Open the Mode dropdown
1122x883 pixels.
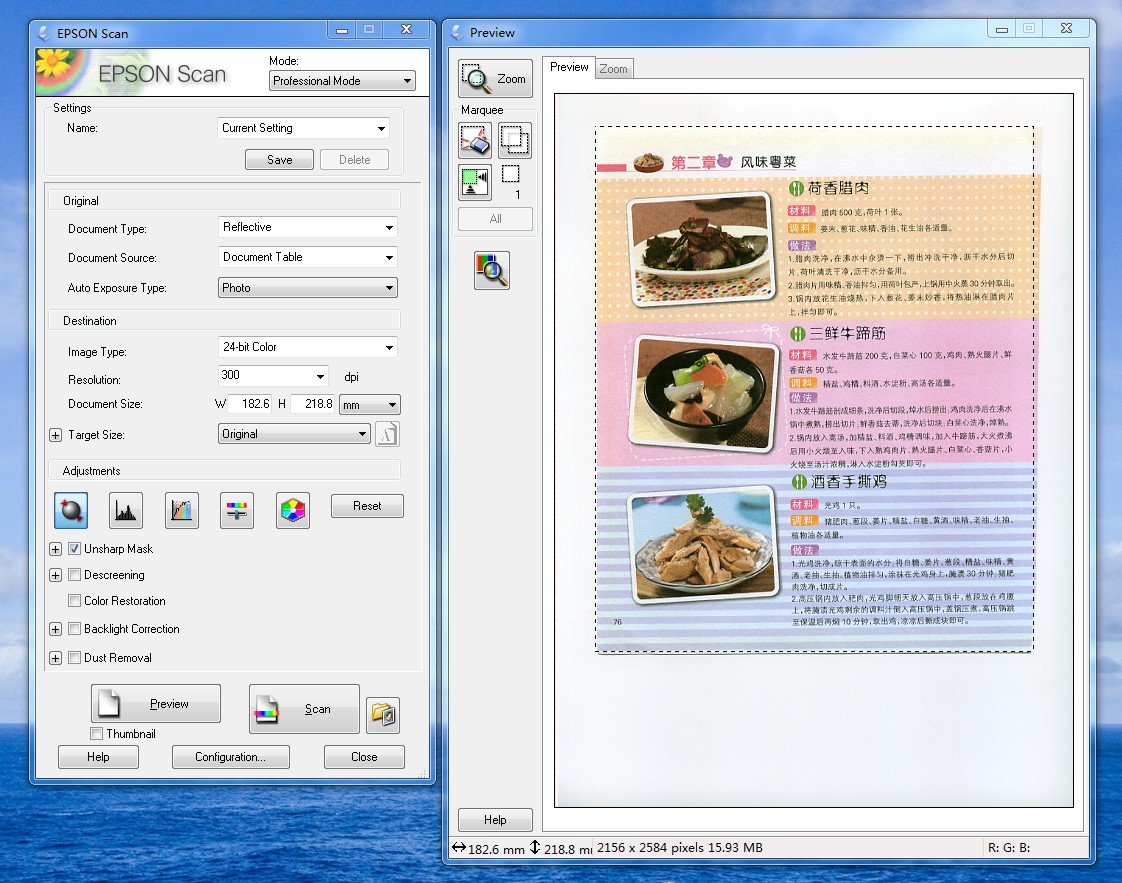point(342,81)
